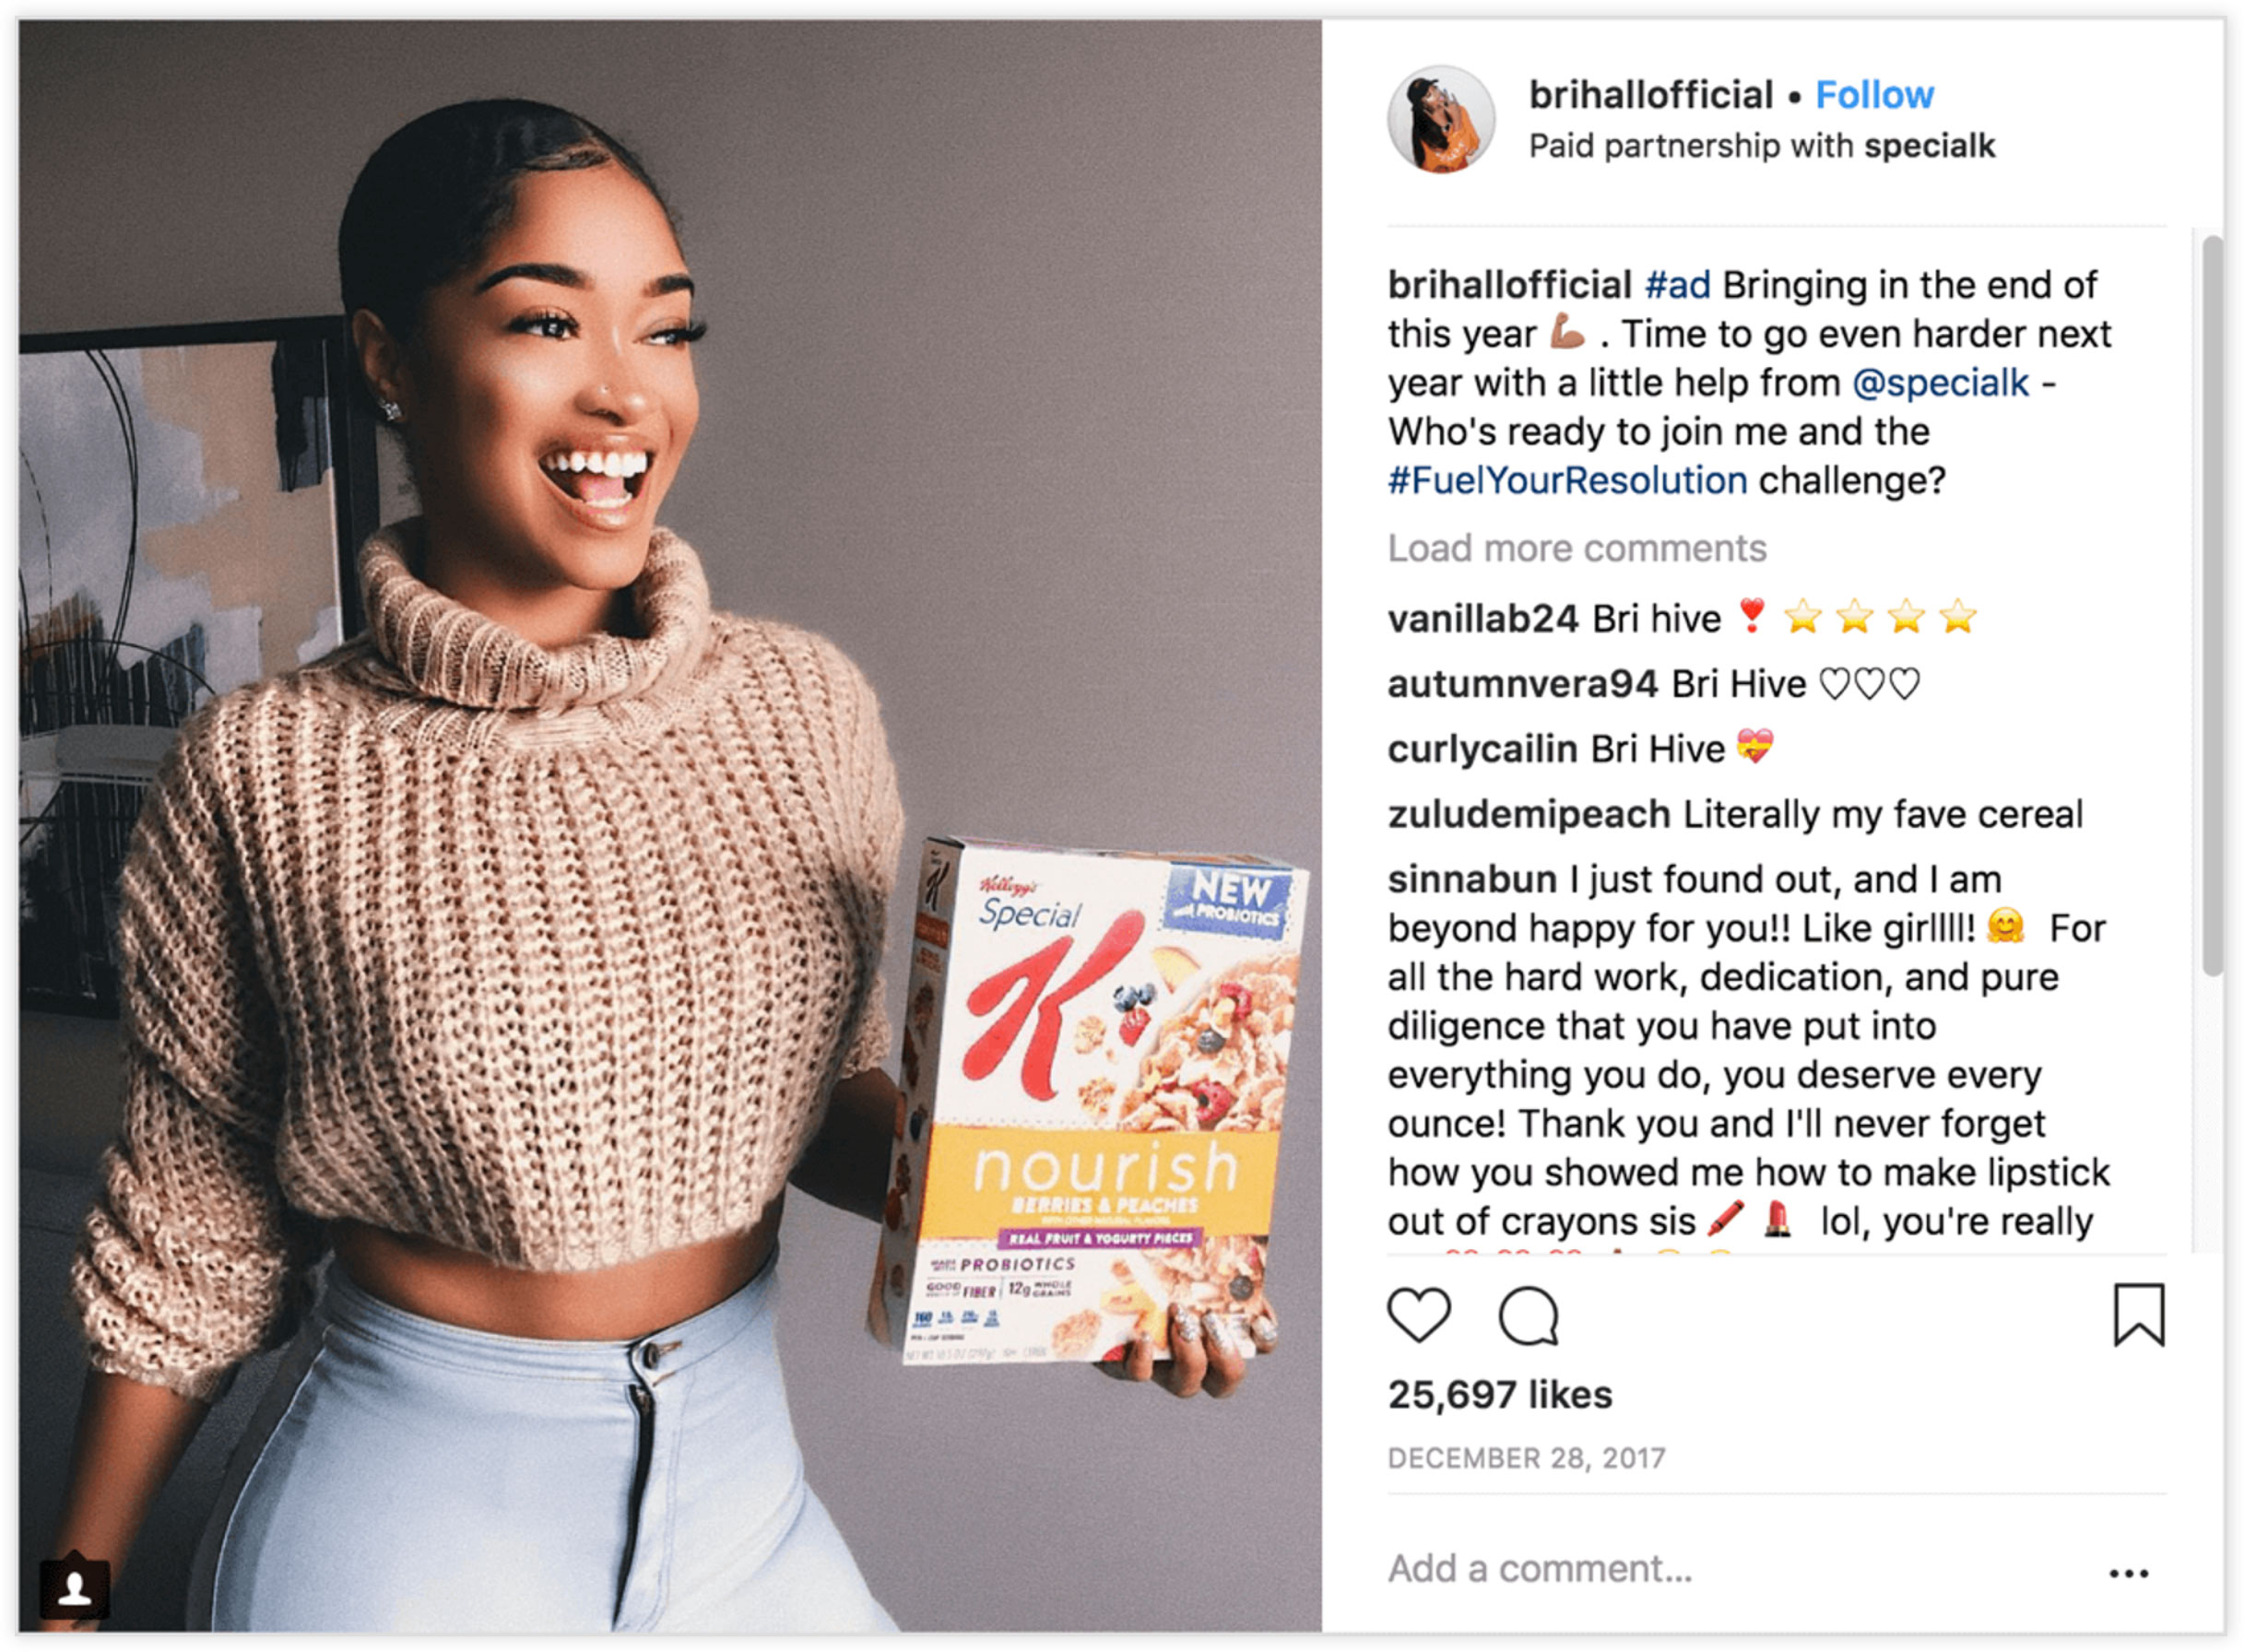
Task: Open comments via speech bubble icon
Action: point(1528,1315)
